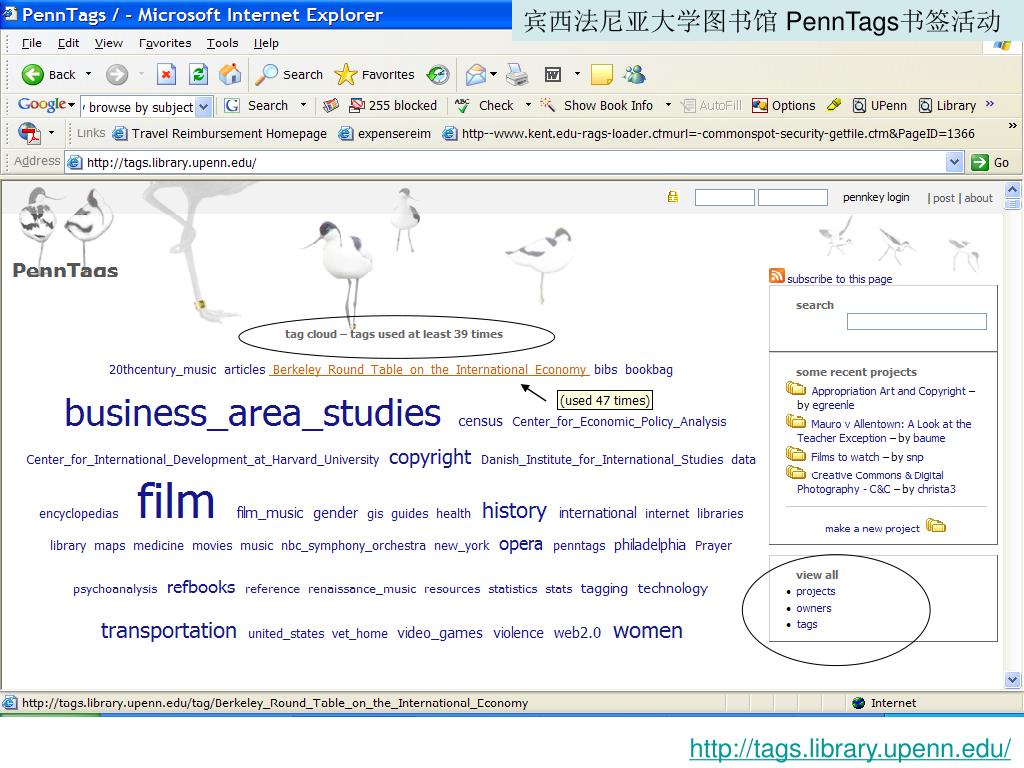The image size is (1024, 768).
Task: Open the UPenn toolbar shortcut
Action: coord(880,105)
